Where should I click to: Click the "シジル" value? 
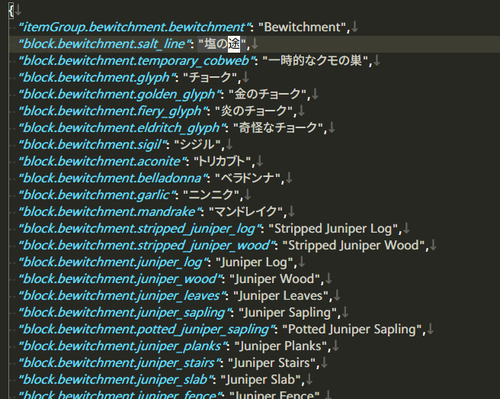click(x=197, y=145)
